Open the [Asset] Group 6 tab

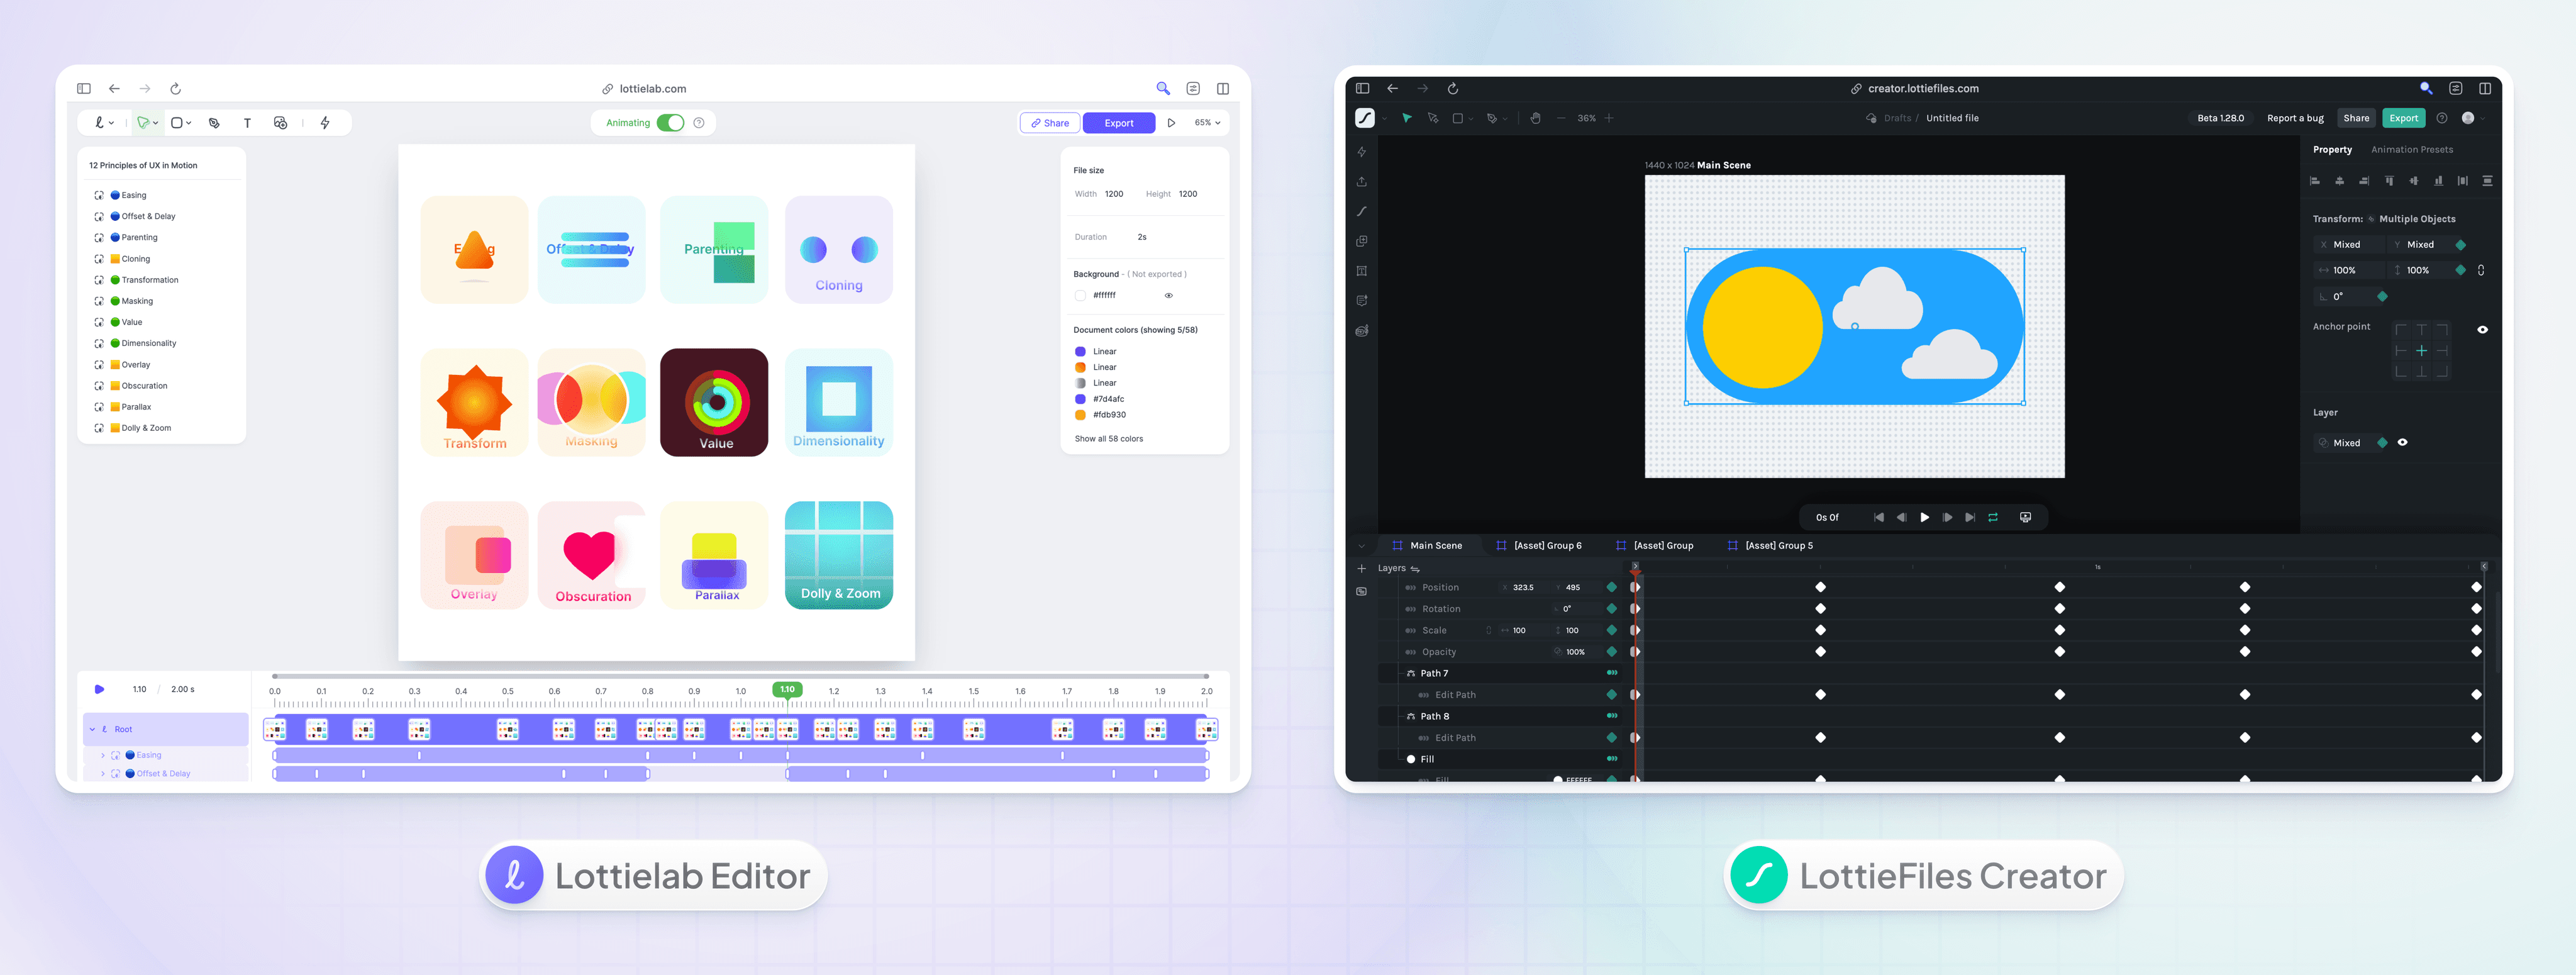pyautogui.click(x=1547, y=546)
